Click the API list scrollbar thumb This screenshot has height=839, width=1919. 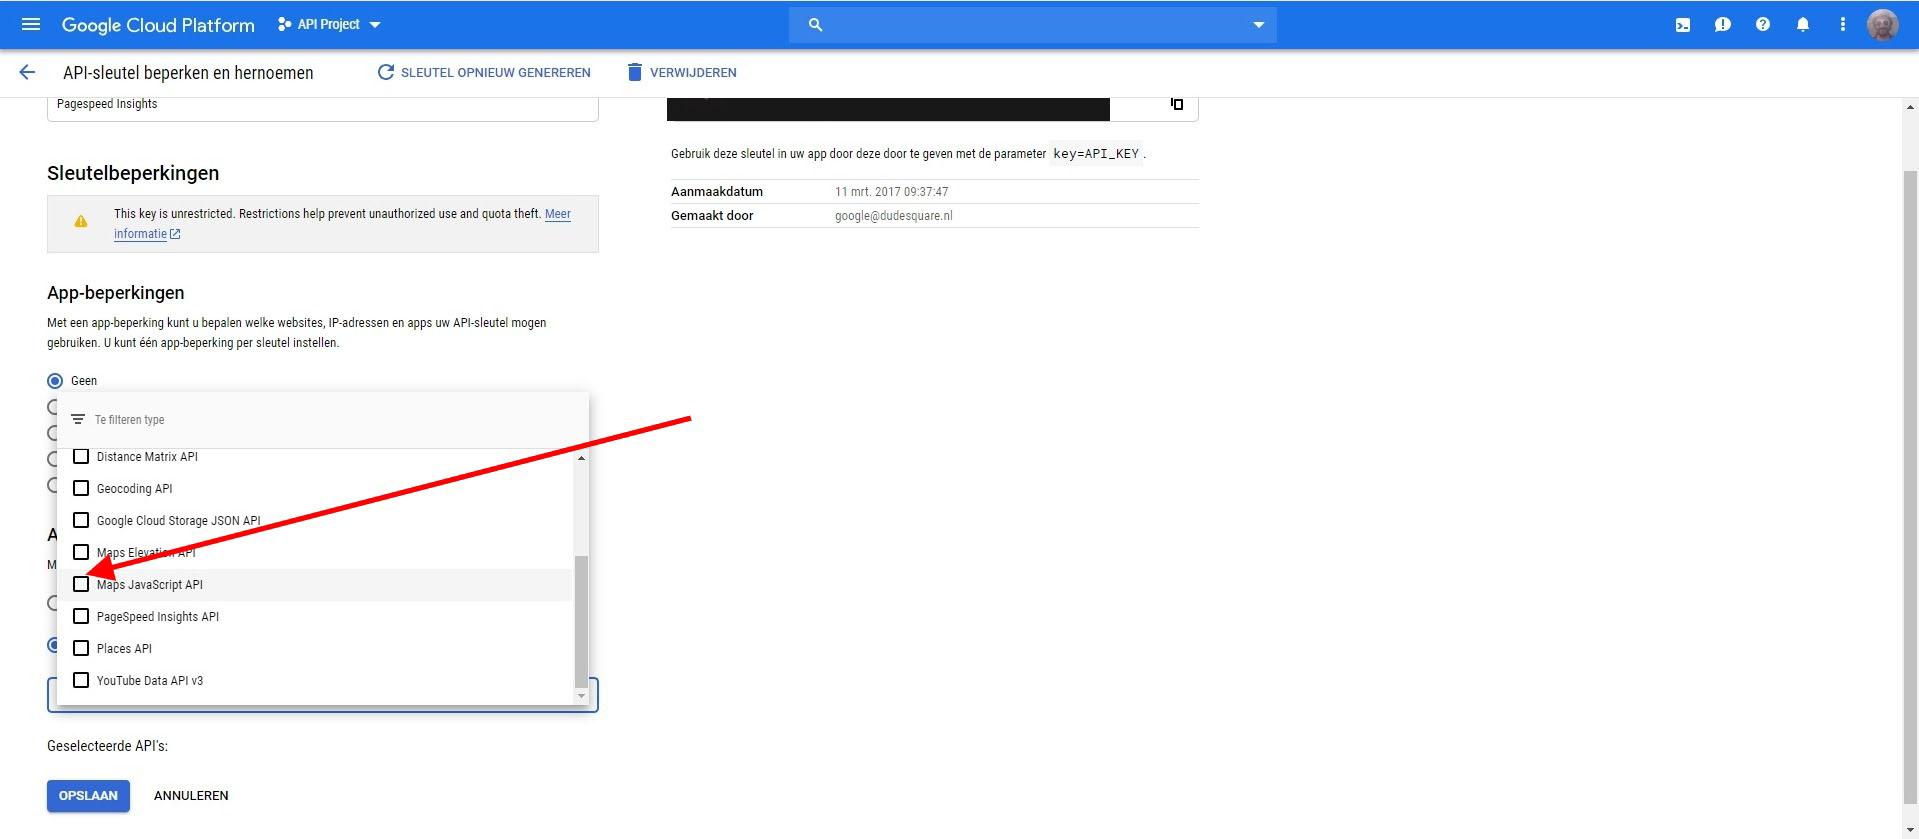[581, 620]
